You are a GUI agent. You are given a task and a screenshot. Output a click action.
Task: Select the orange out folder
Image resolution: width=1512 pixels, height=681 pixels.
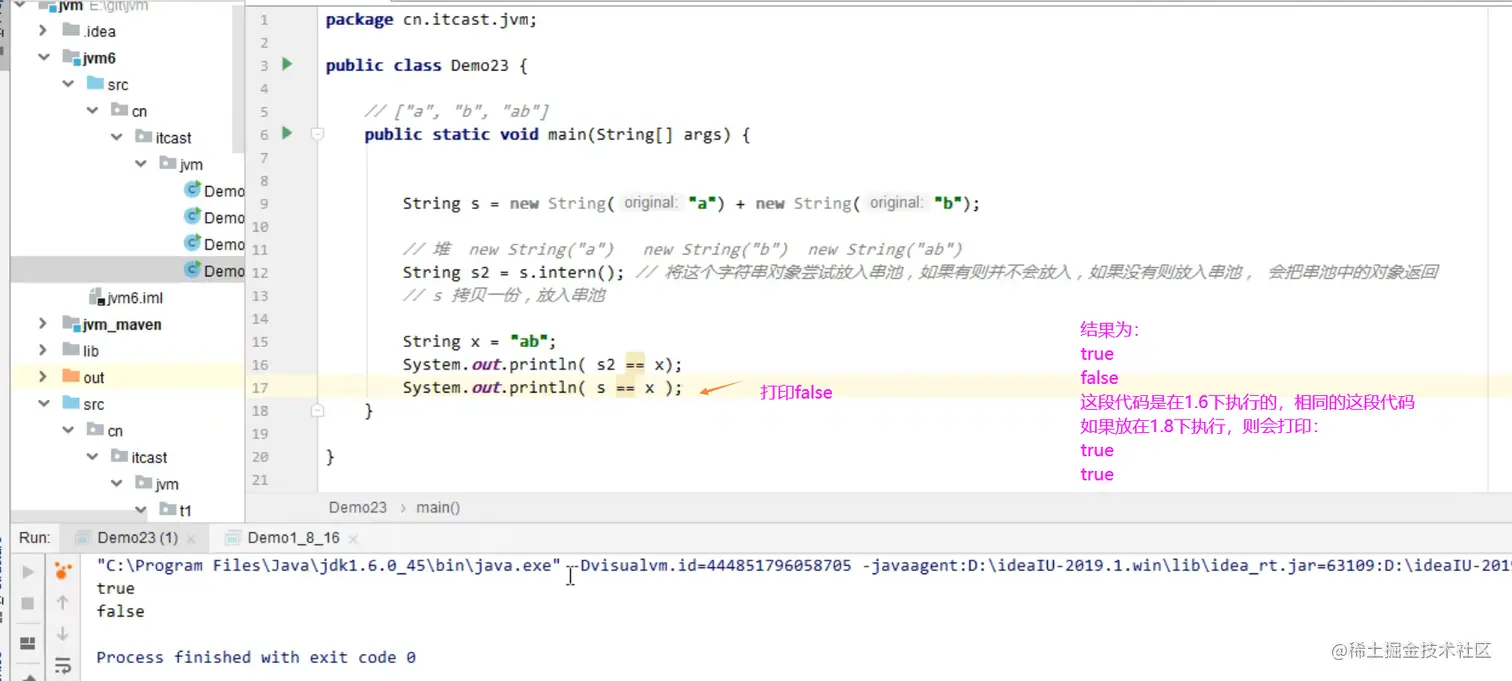point(83,377)
